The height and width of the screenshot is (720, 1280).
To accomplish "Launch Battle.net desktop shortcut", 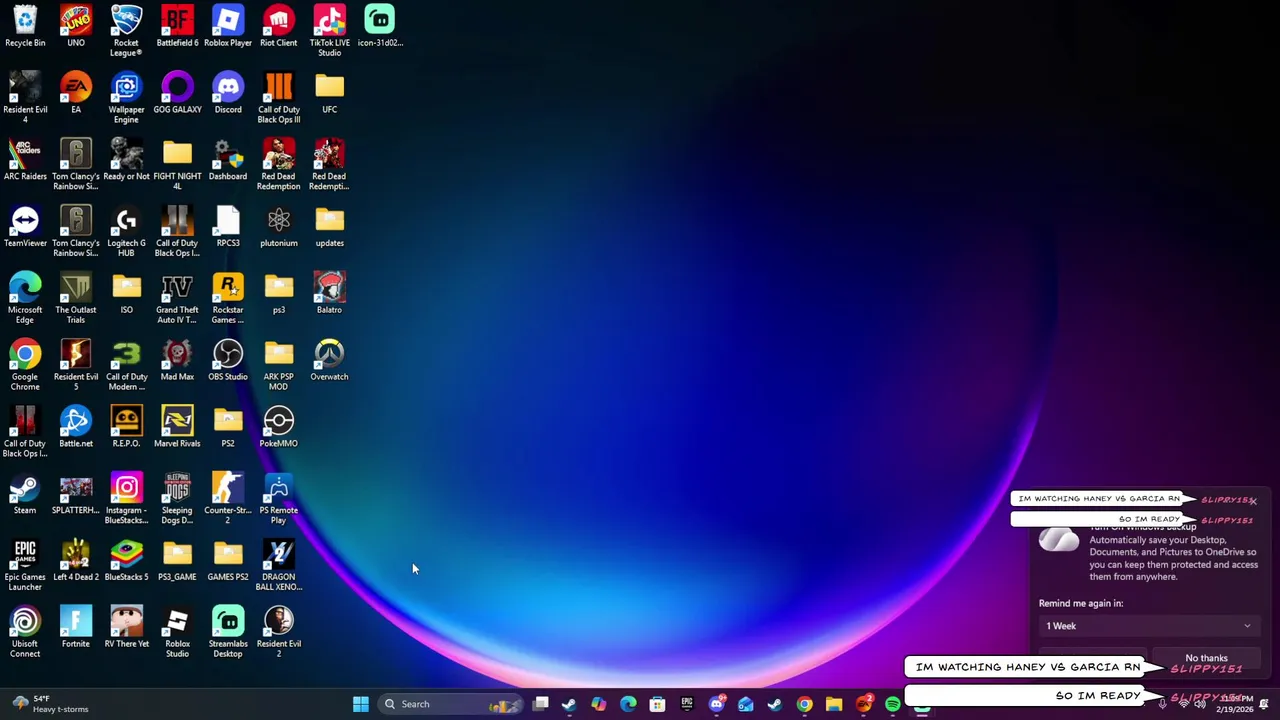I will coord(76,428).
